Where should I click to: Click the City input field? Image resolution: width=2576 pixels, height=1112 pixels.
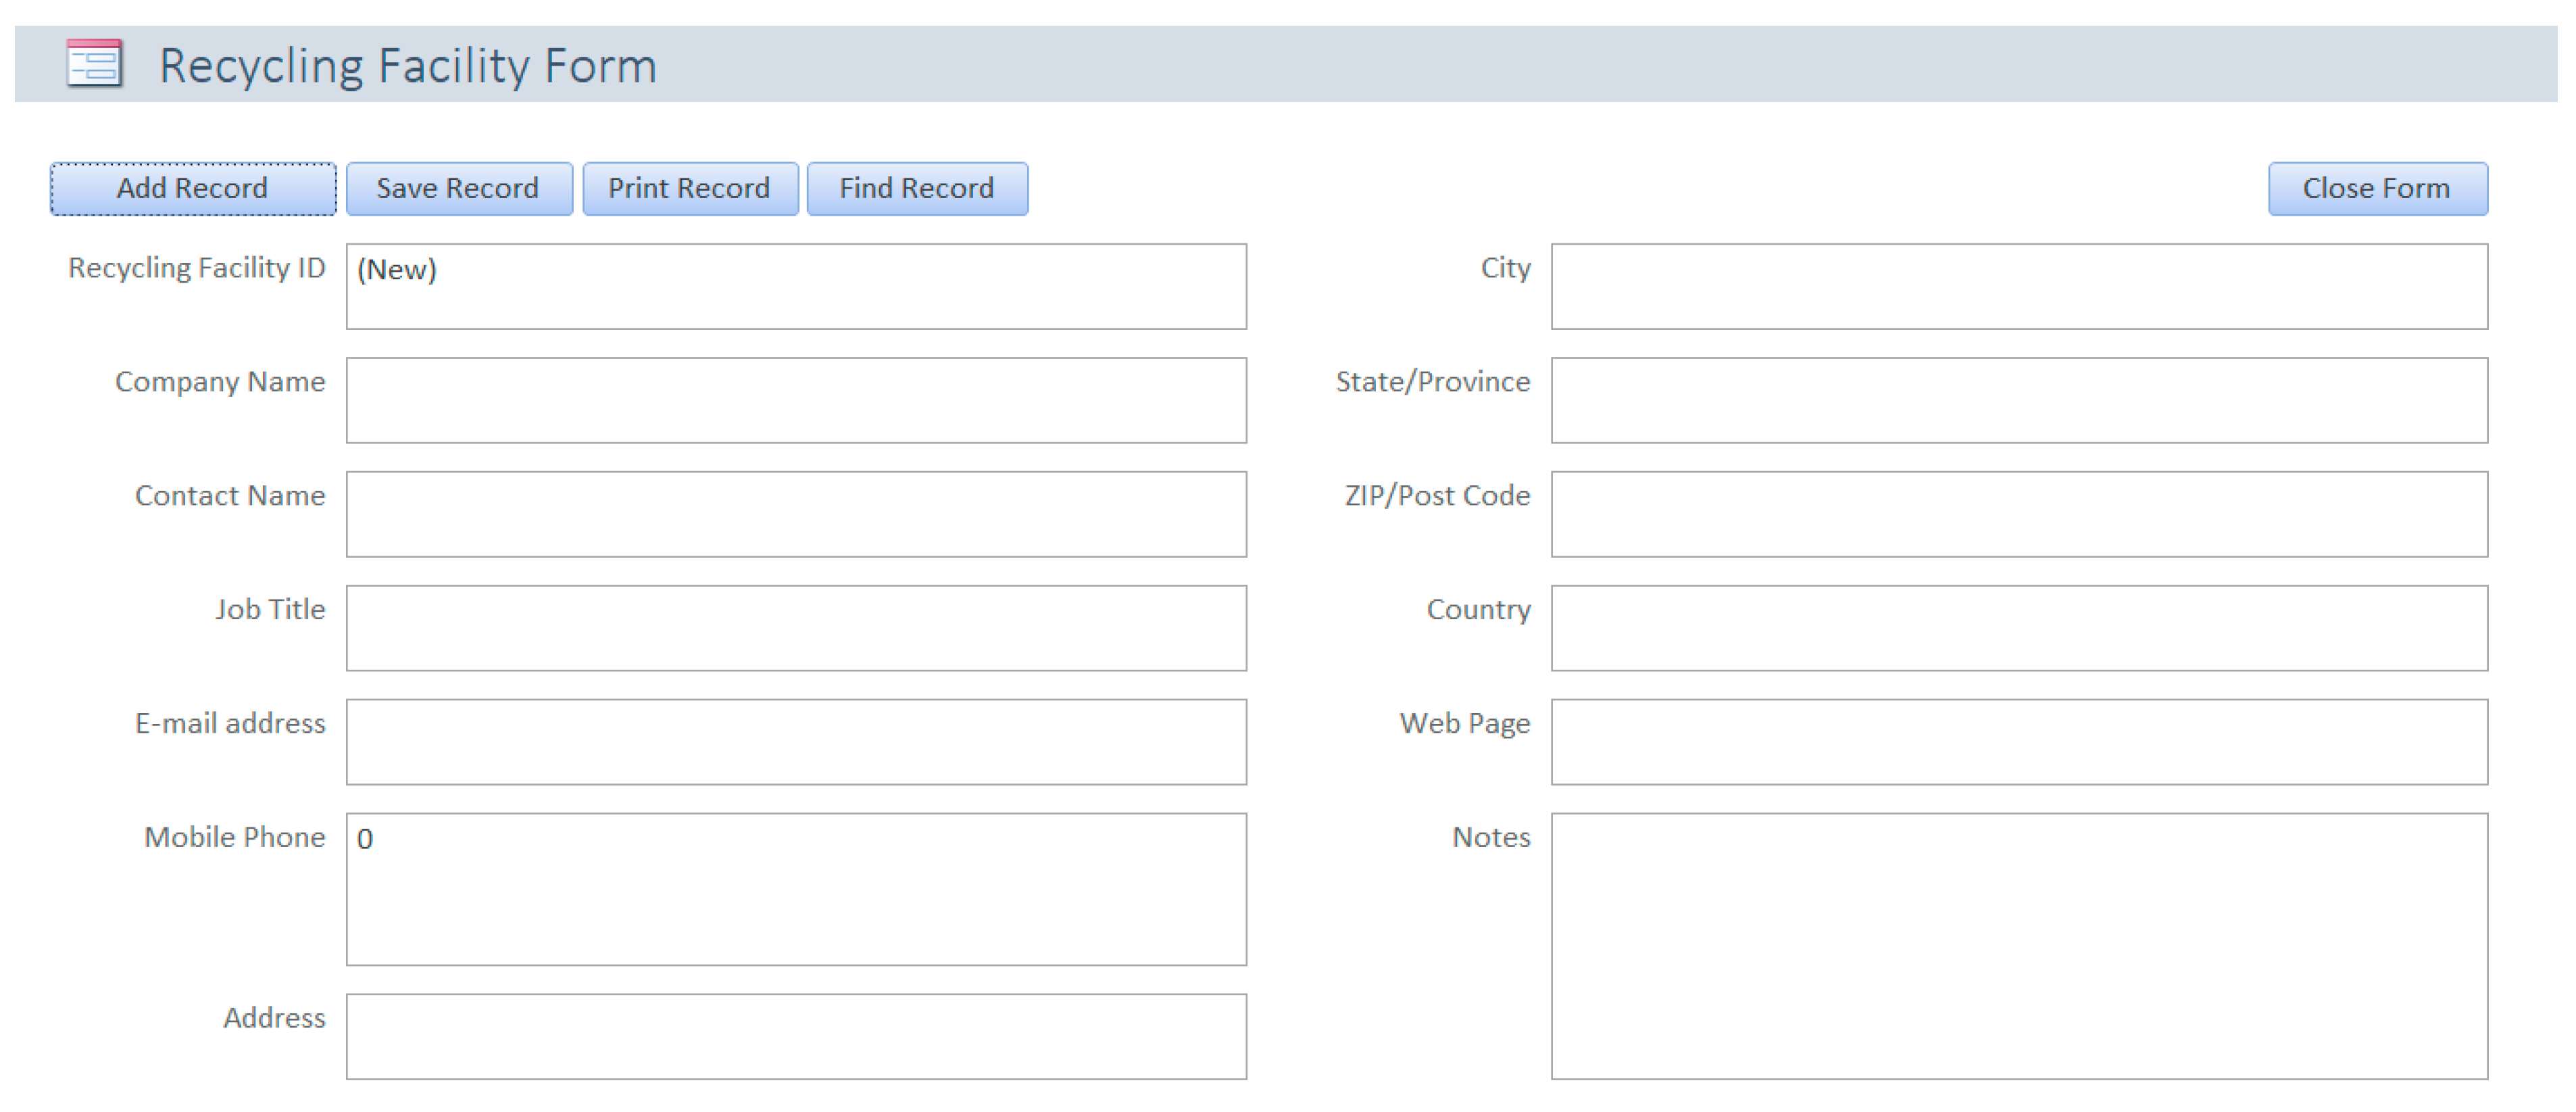tap(2018, 286)
